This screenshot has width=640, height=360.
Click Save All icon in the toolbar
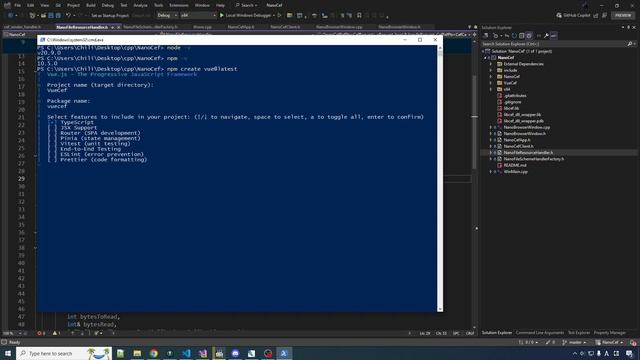click(58, 16)
